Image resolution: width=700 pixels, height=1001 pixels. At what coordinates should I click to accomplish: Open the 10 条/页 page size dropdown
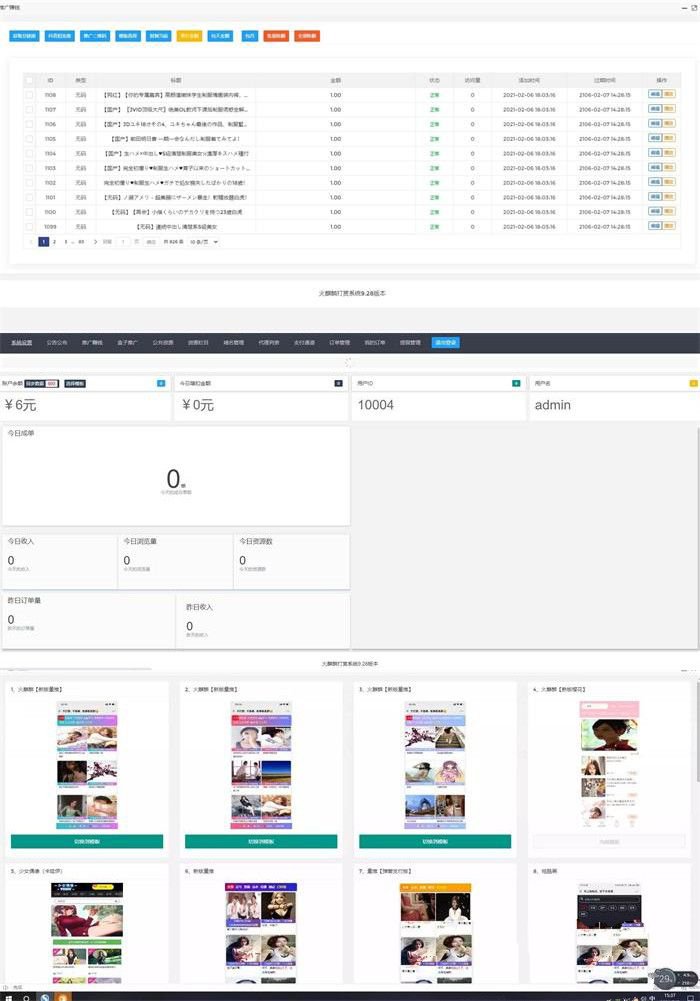coord(204,242)
